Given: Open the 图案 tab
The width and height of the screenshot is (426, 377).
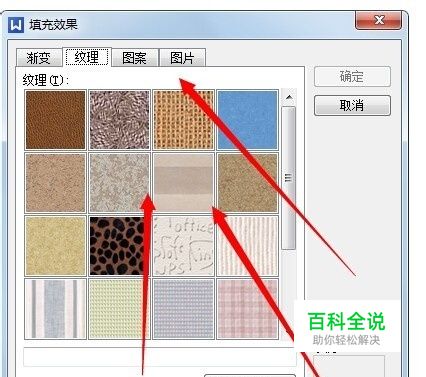Looking at the screenshot, I should coord(135,58).
